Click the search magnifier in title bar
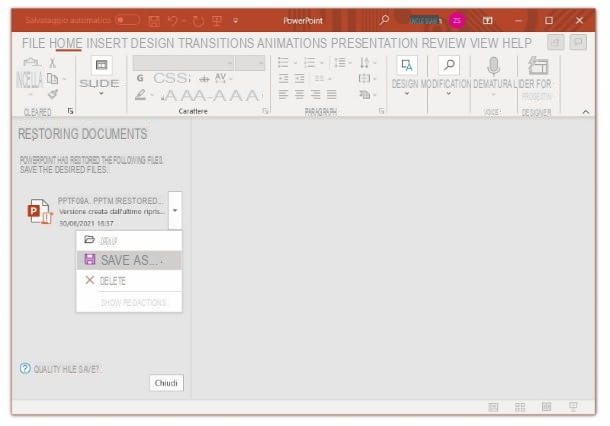 click(384, 20)
